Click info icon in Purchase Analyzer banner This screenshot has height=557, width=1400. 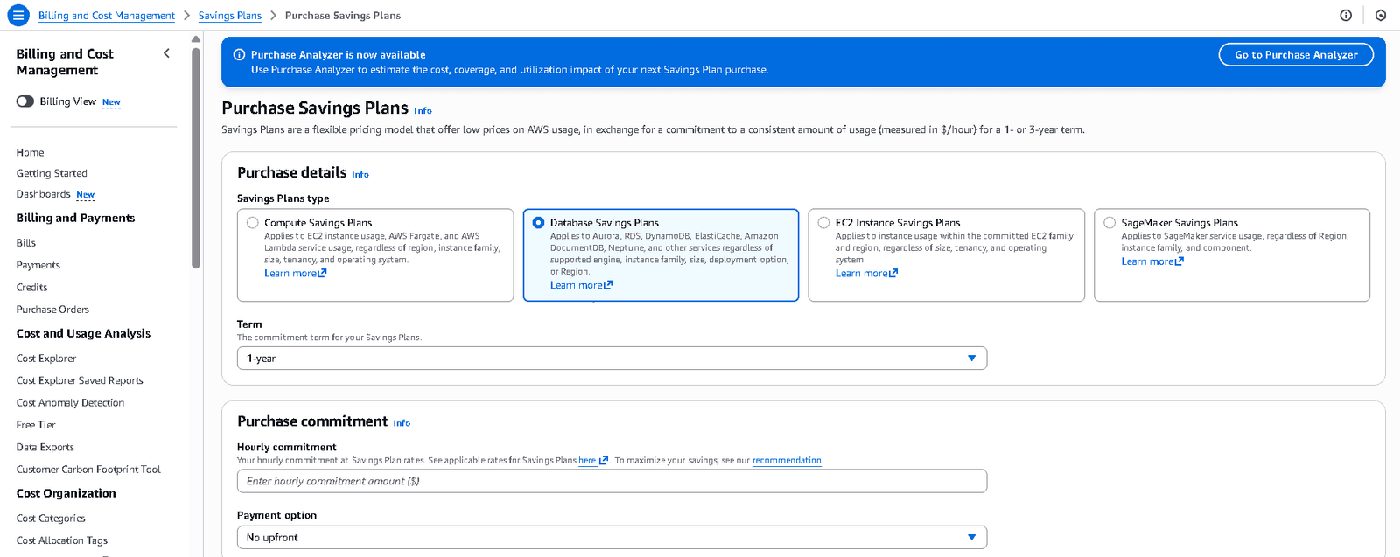tap(239, 55)
